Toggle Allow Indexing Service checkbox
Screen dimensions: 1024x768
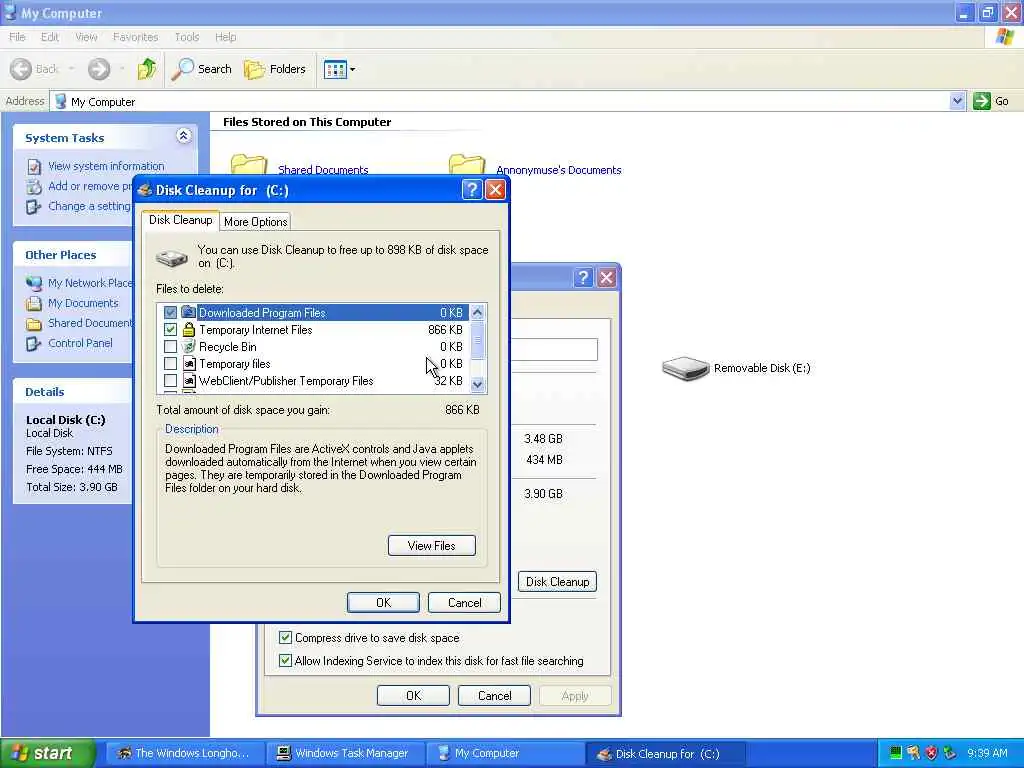285,660
